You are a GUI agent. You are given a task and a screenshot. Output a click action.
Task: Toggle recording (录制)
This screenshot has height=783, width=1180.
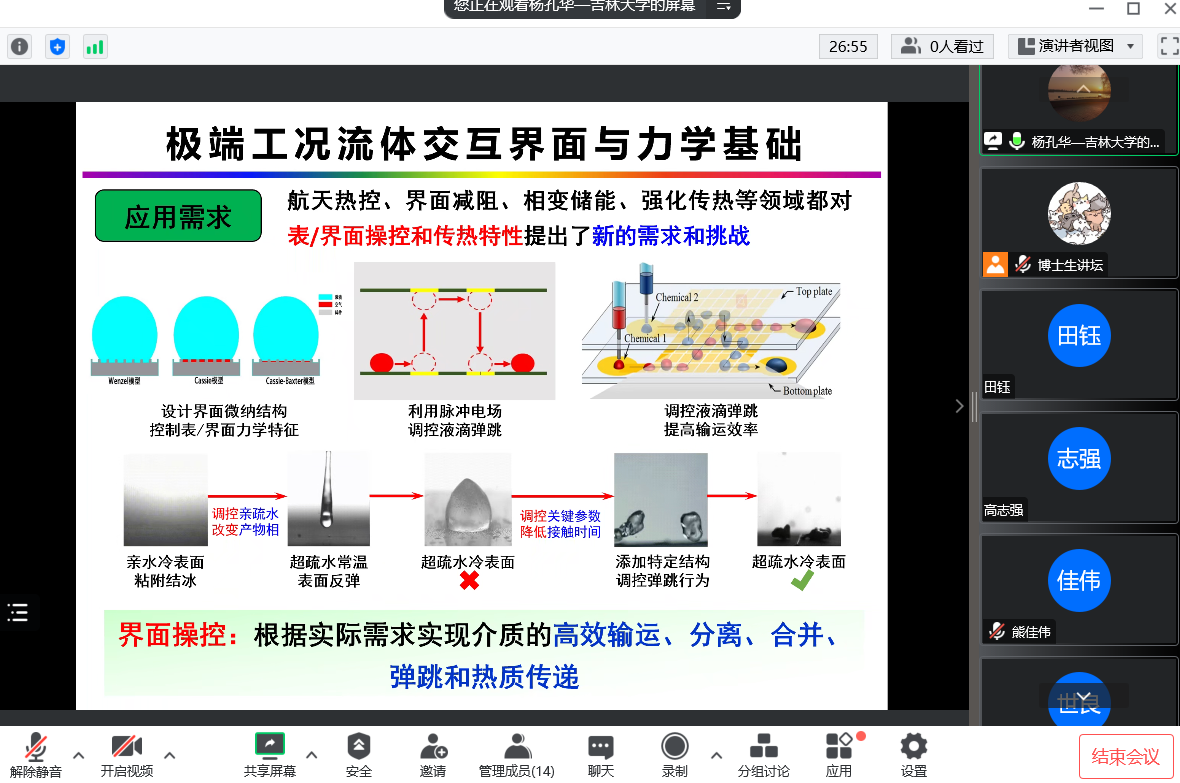click(x=675, y=754)
